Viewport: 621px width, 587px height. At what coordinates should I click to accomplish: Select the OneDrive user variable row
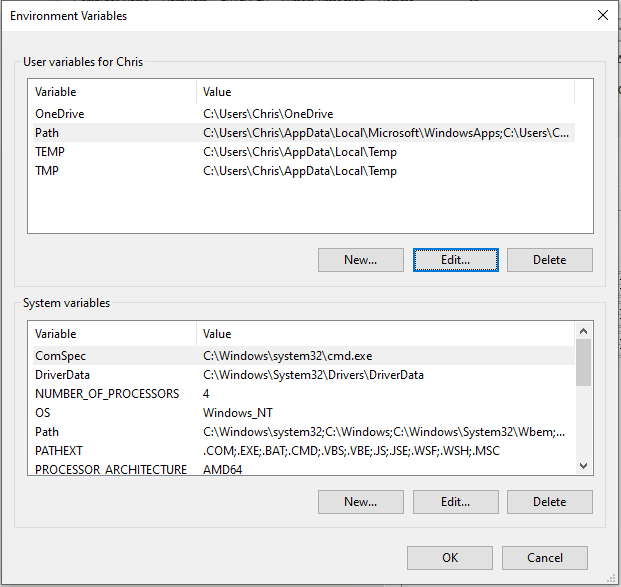(x=304, y=114)
